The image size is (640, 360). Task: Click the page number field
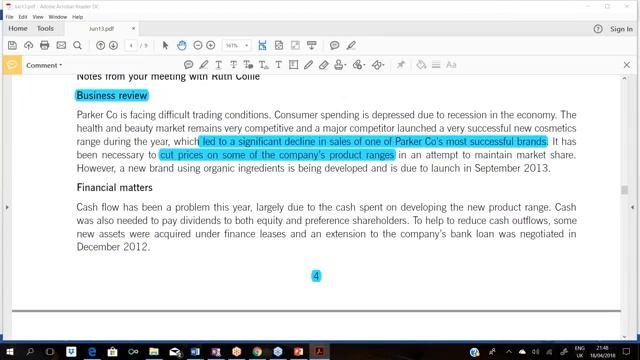coord(131,45)
